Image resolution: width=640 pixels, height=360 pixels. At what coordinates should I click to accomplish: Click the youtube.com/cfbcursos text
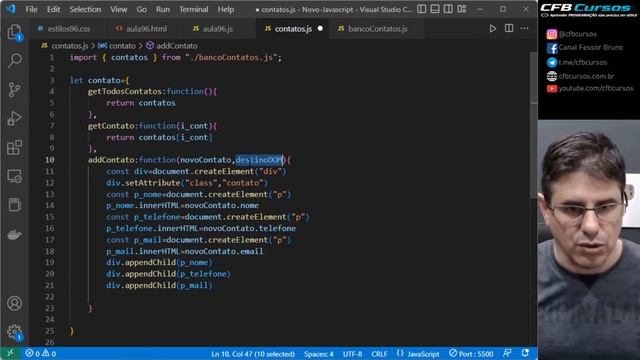(x=596, y=89)
